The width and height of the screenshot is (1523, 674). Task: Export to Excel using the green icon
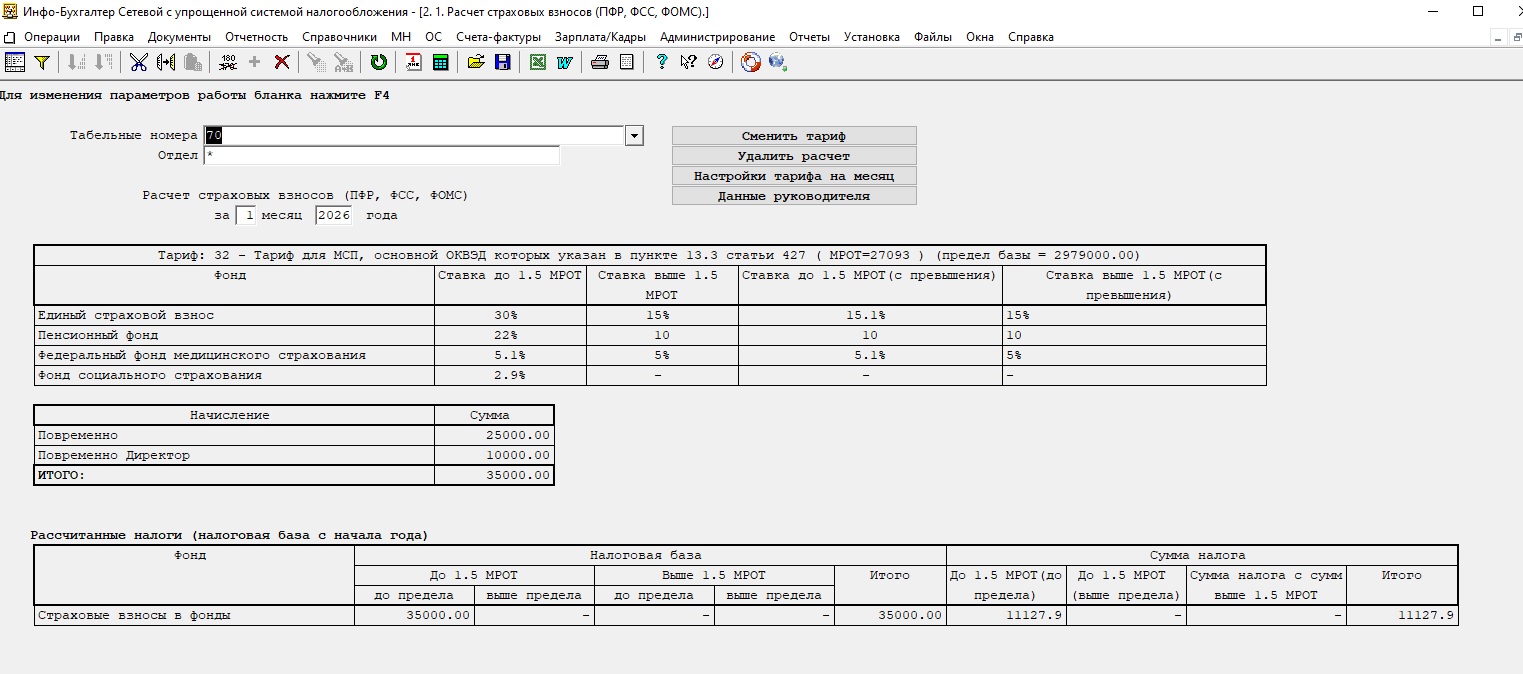tap(537, 62)
